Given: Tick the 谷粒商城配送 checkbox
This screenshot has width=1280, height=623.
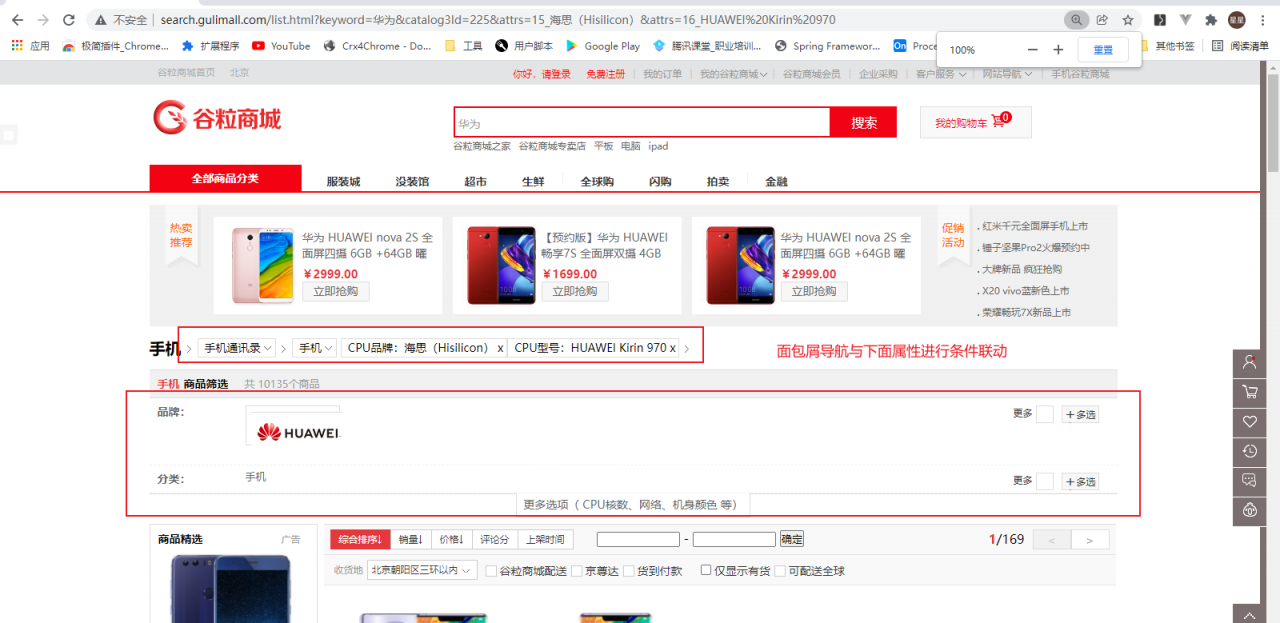Looking at the screenshot, I should pyautogui.click(x=491, y=571).
